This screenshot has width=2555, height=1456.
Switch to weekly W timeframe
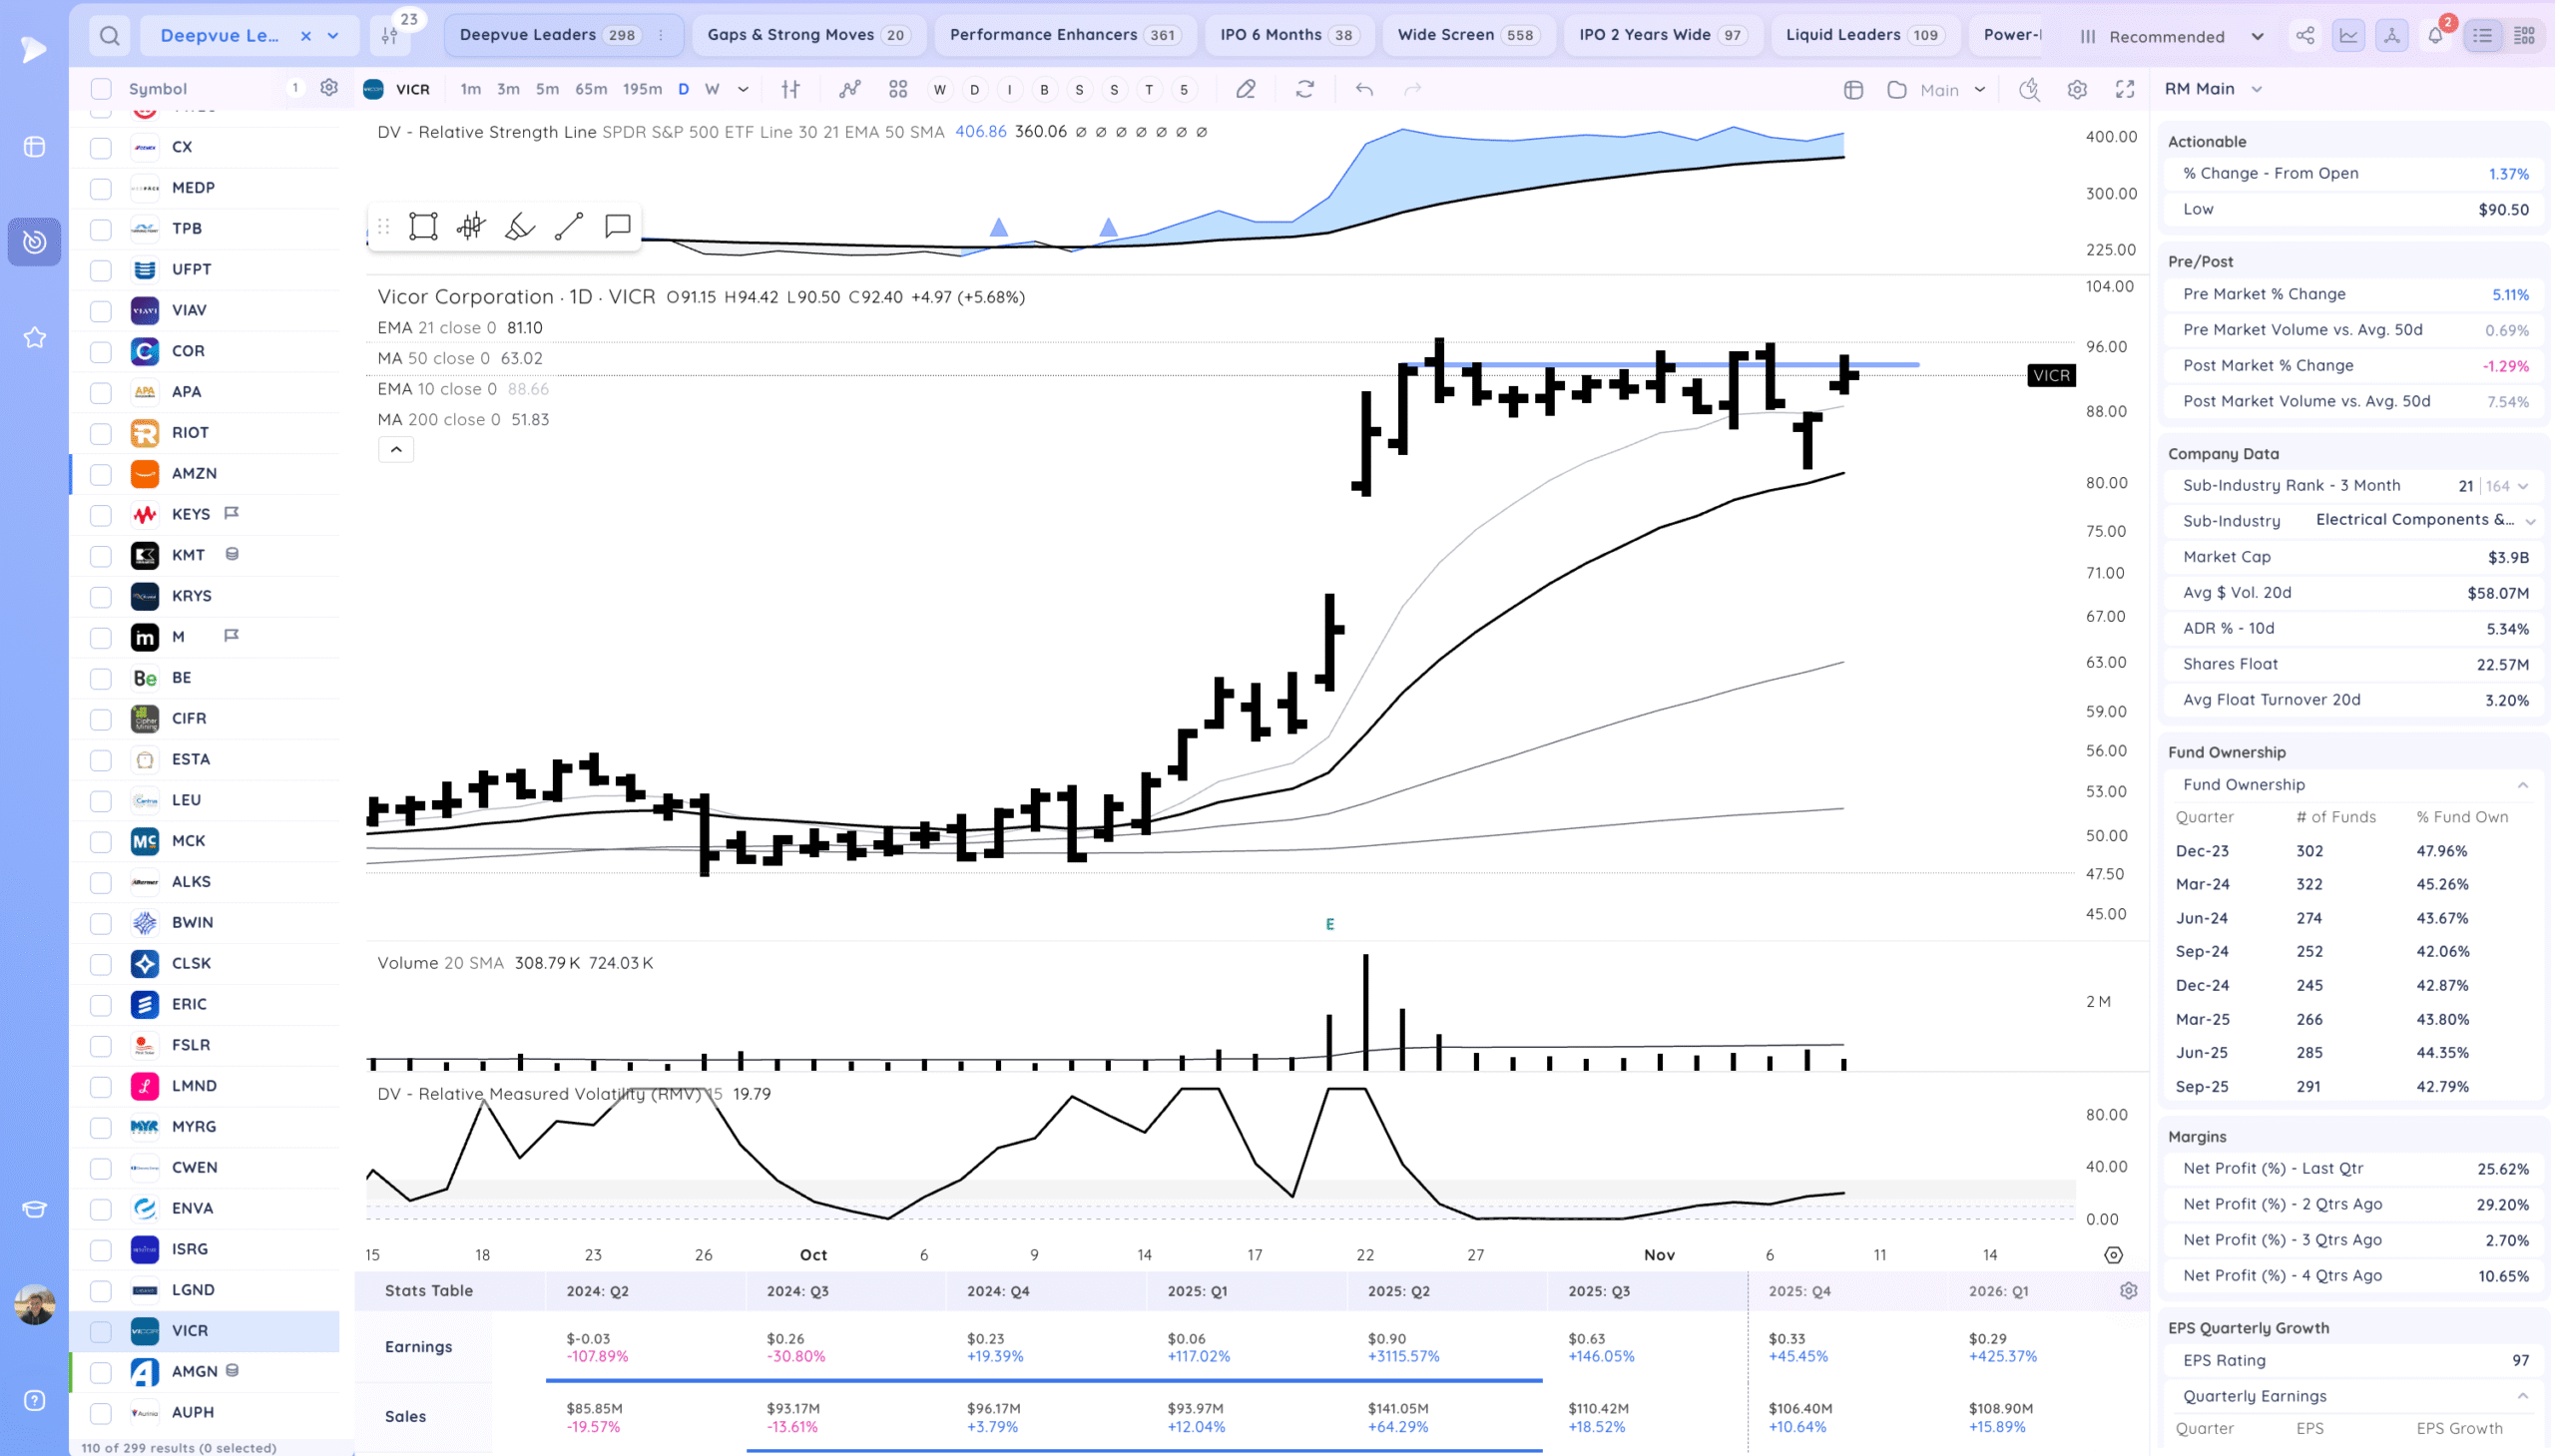click(x=712, y=90)
